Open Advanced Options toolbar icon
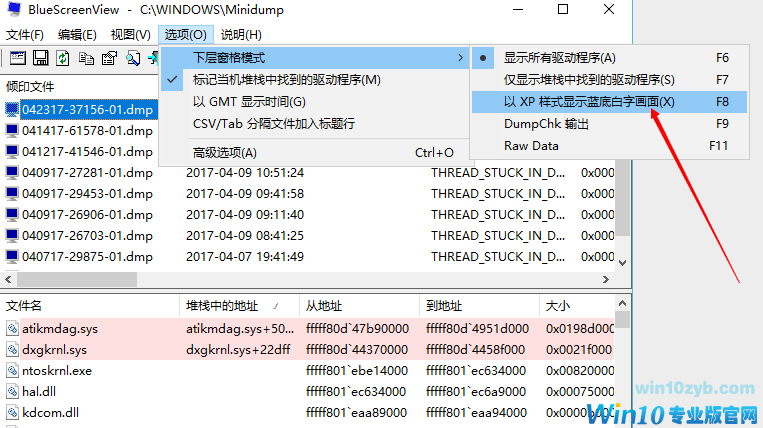 pos(18,58)
